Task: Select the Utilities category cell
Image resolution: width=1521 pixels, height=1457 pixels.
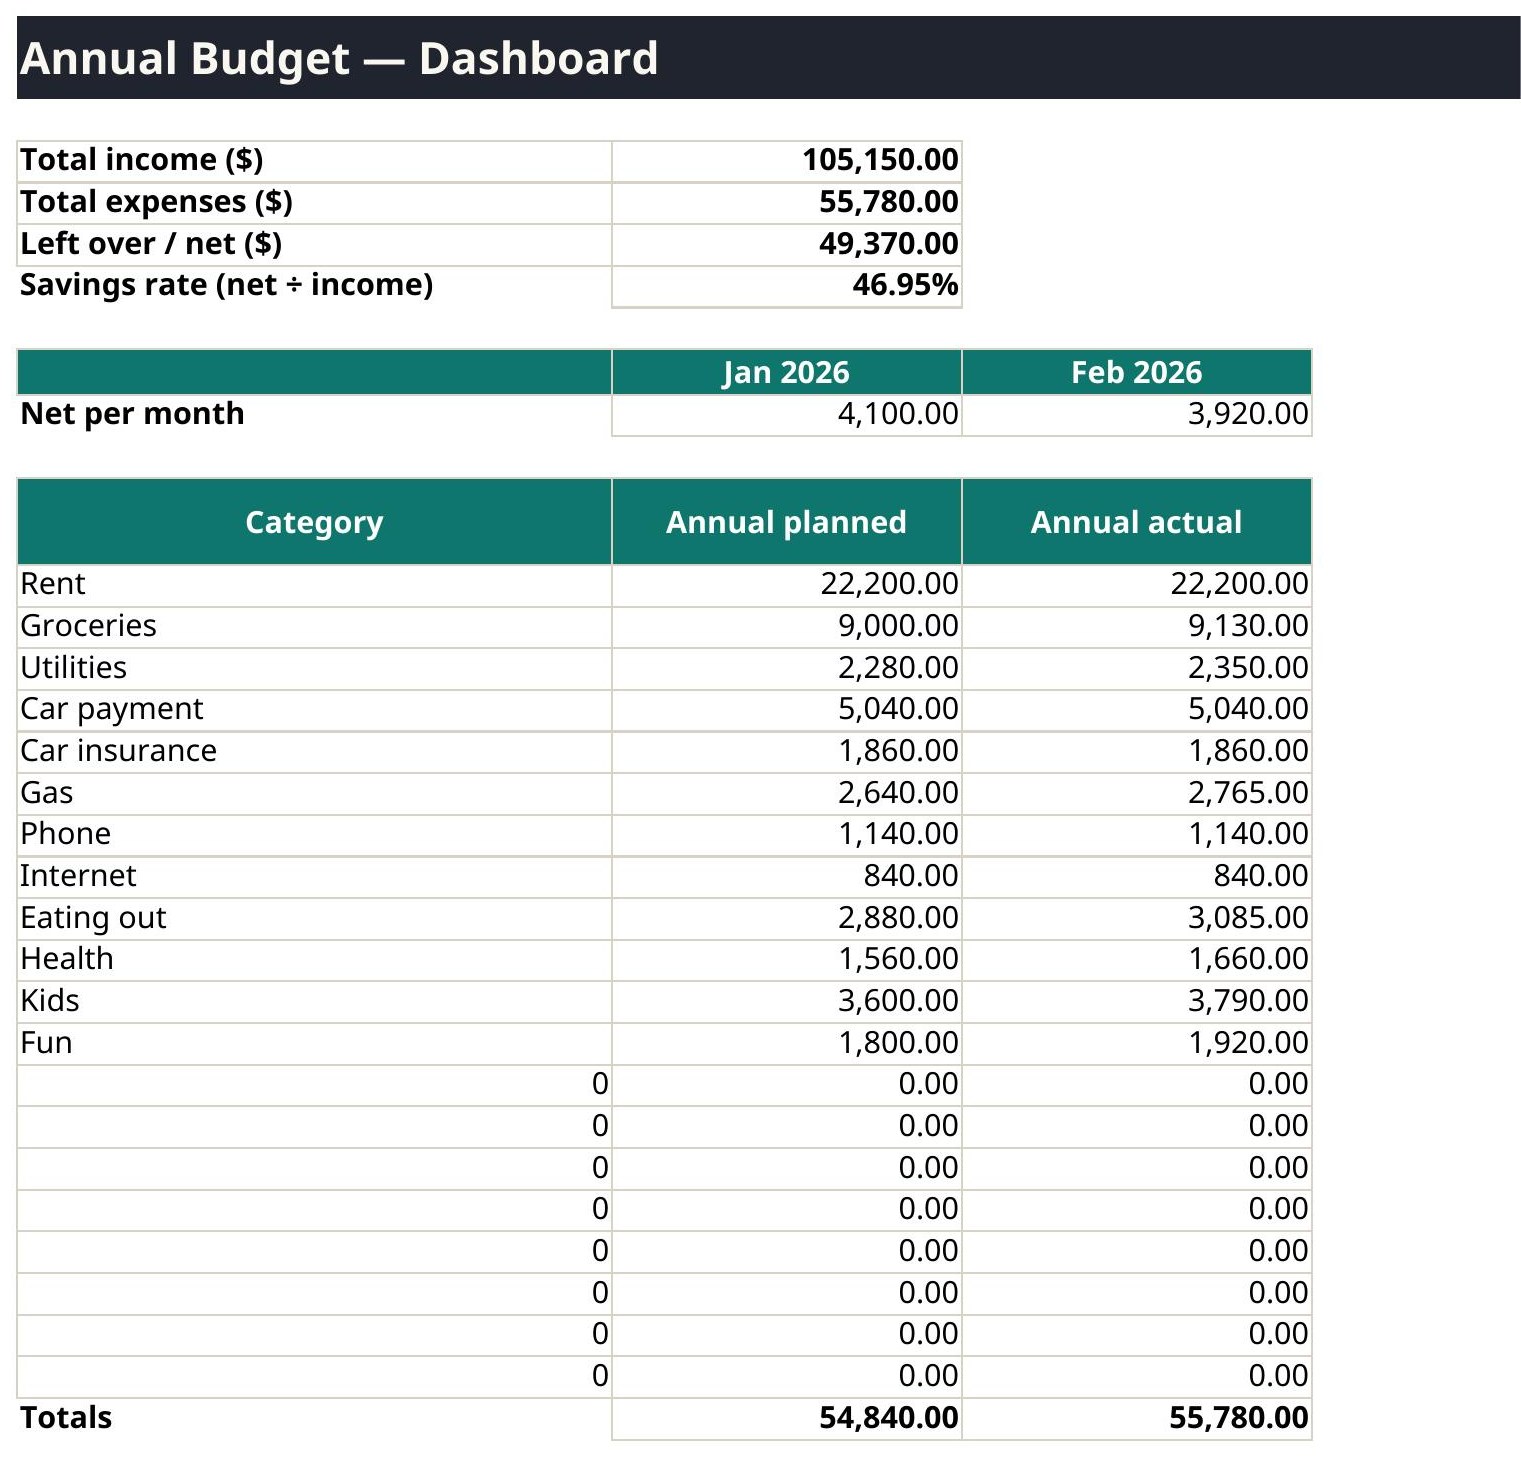Action: click(x=314, y=669)
